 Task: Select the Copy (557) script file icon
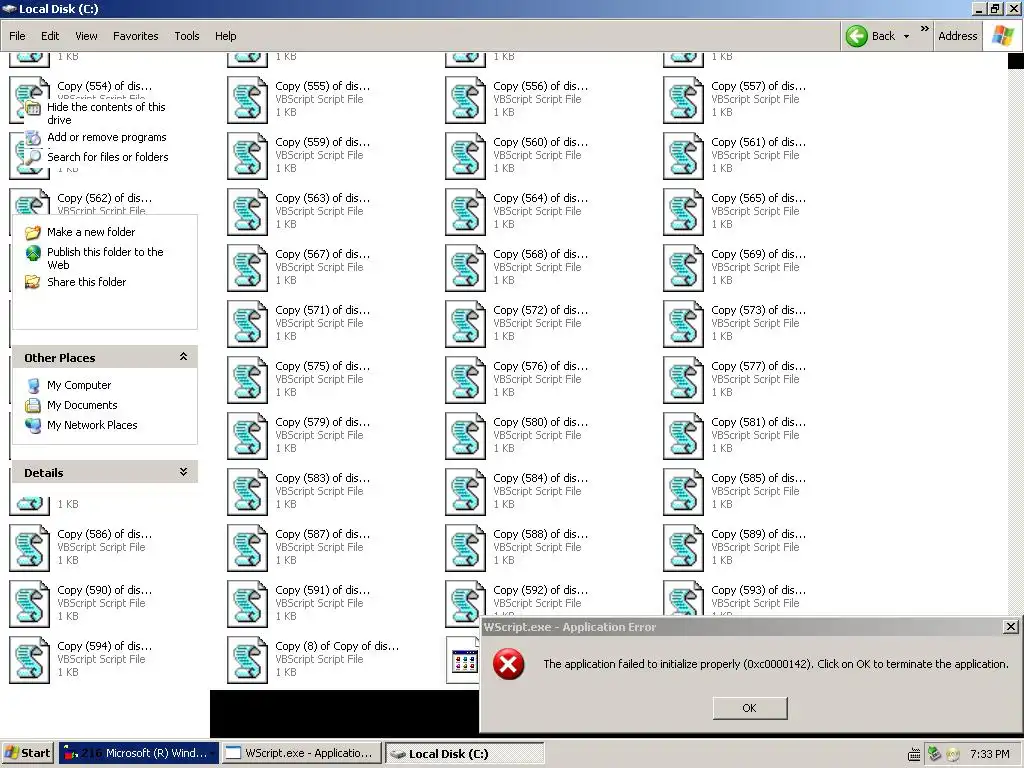(684, 100)
